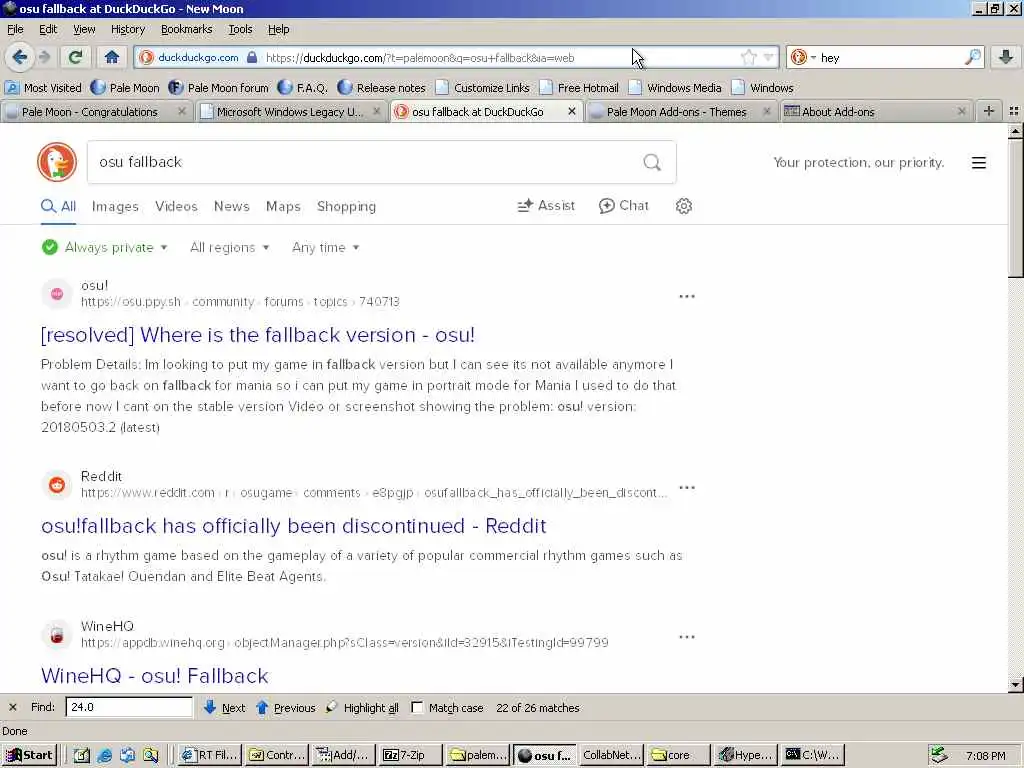This screenshot has height=768, width=1024.
Task: Select the Shopping search tab
Action: pos(346,206)
